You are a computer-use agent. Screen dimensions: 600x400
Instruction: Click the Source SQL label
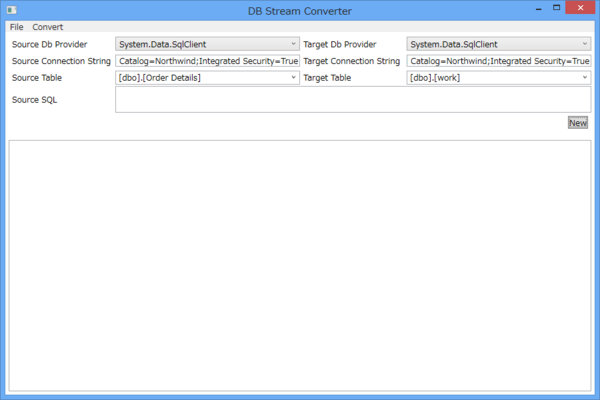pos(34,100)
